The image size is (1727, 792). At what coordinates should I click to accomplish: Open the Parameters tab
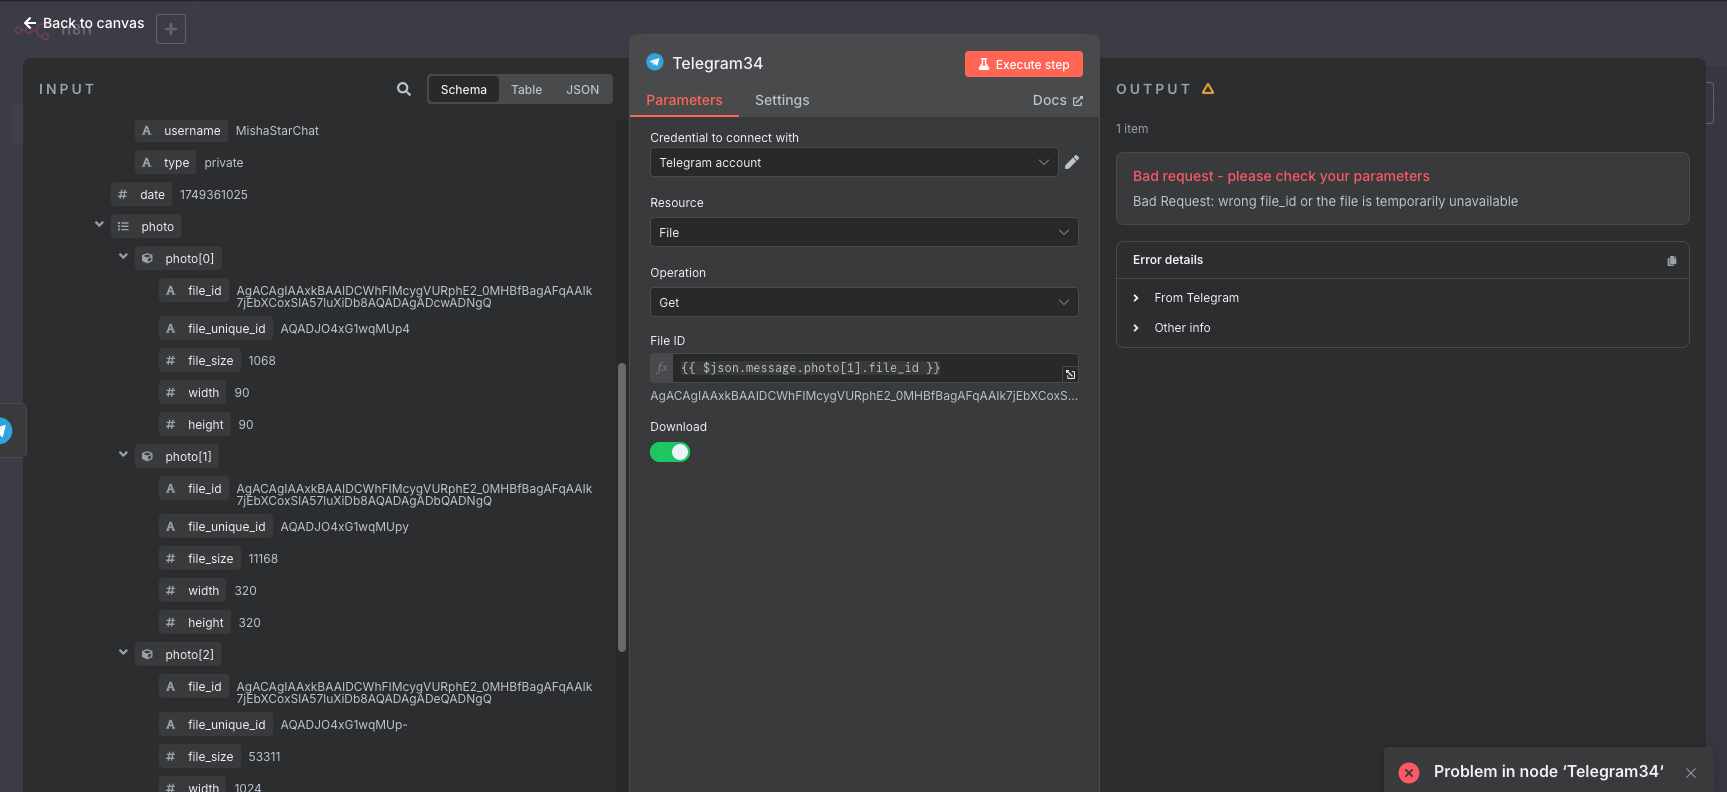point(684,100)
